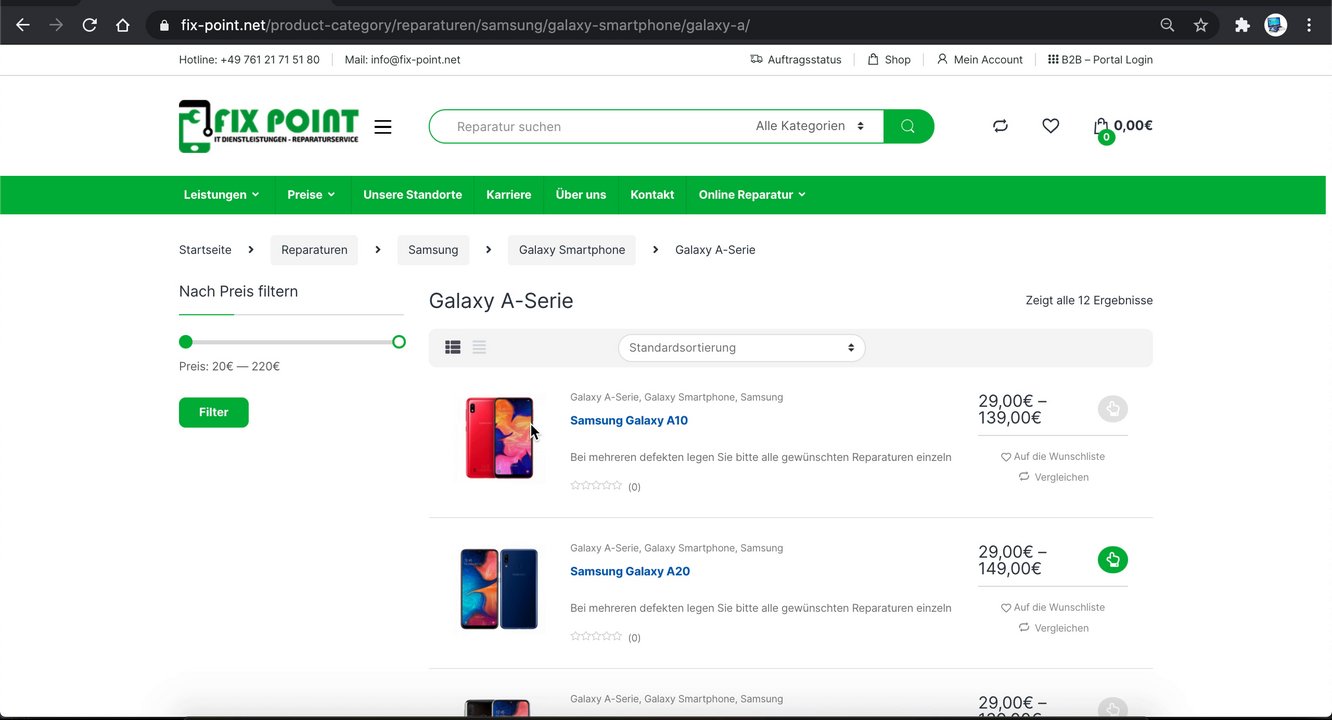Screen dimensions: 1332x720
Task: Grab the minimum price slider handle
Action: 186,342
